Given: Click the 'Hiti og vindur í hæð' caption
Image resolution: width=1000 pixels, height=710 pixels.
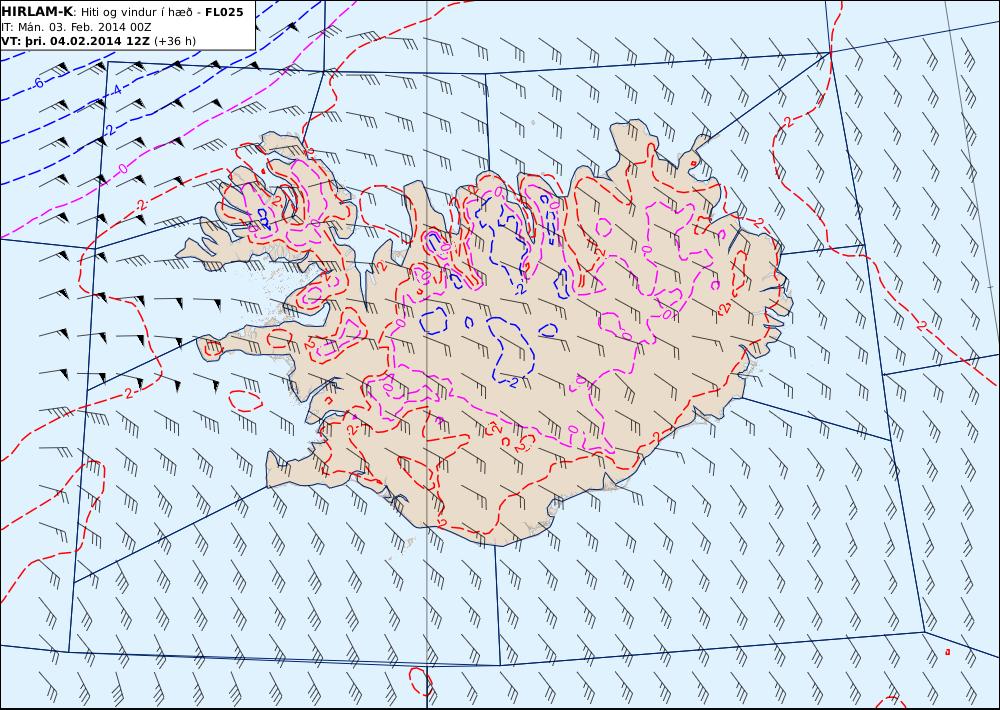Looking at the screenshot, I should [137, 13].
